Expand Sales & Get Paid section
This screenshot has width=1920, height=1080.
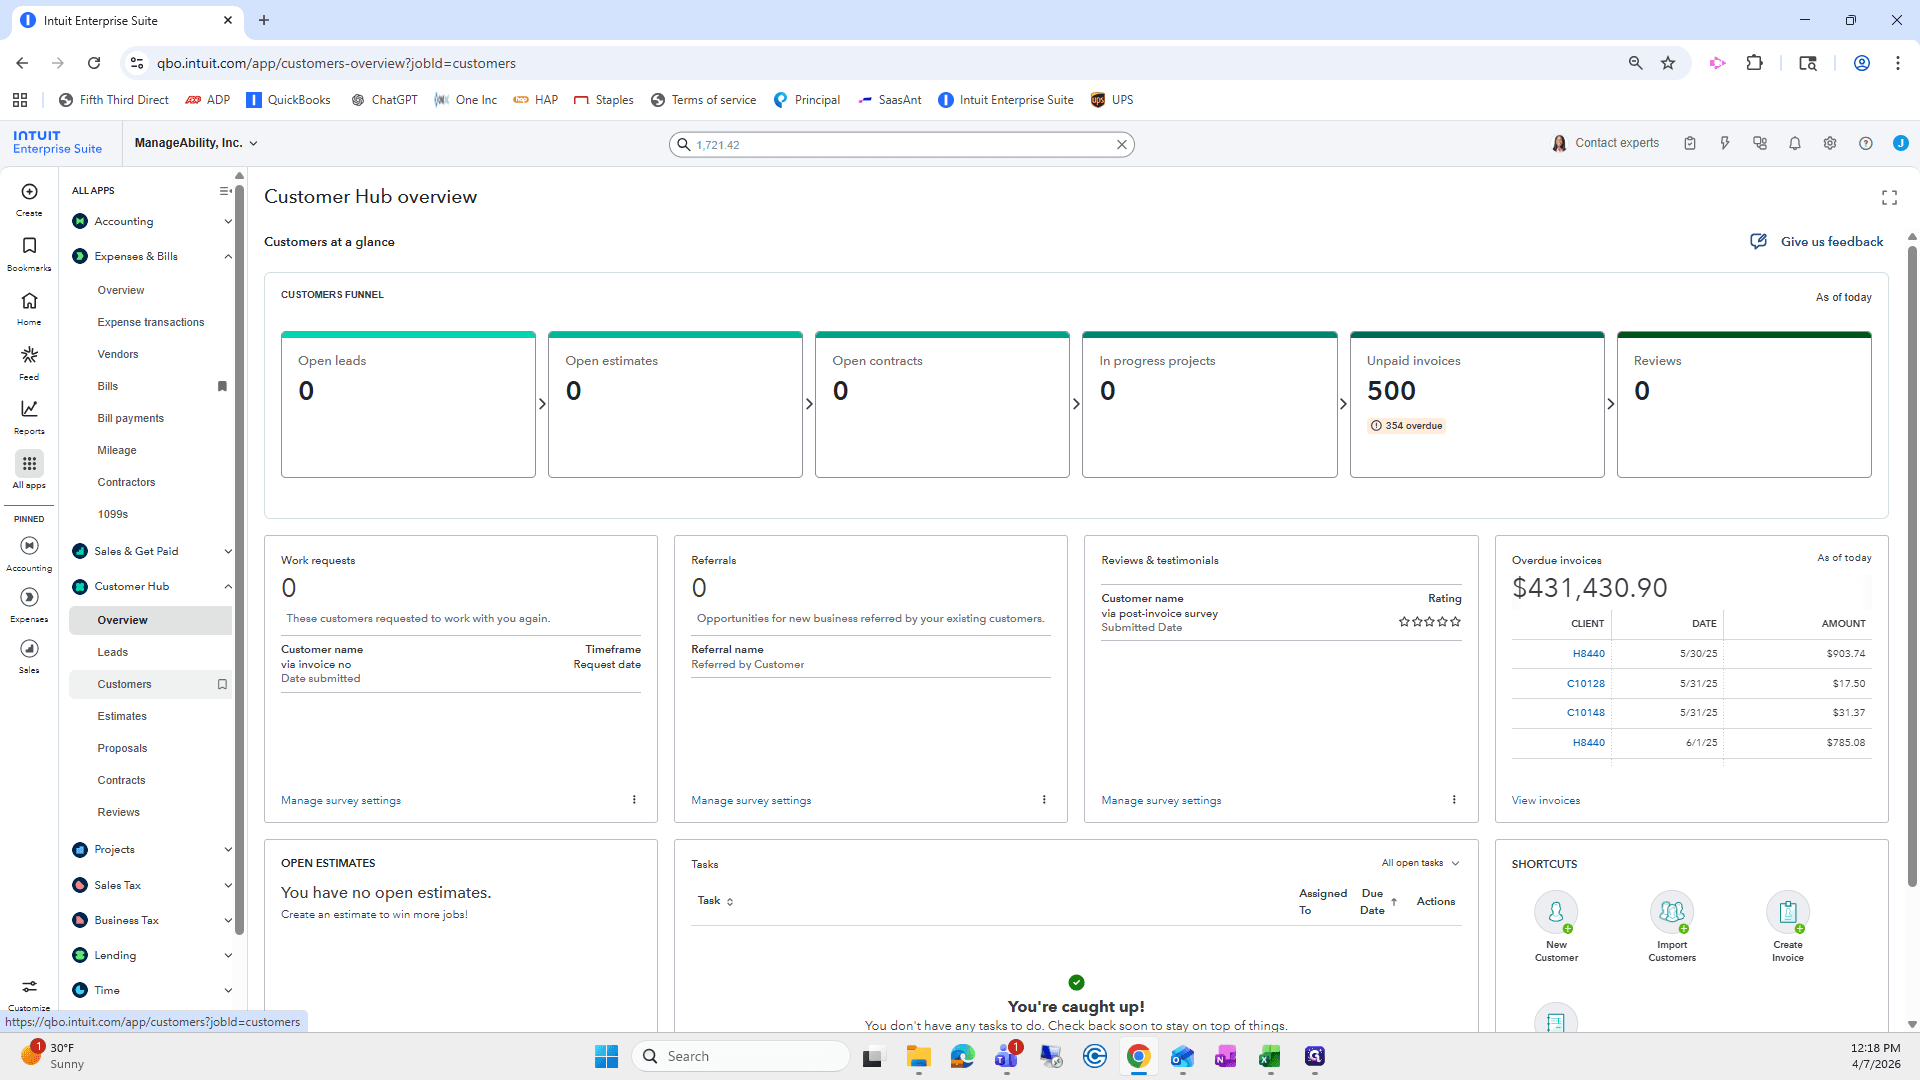[x=228, y=552]
